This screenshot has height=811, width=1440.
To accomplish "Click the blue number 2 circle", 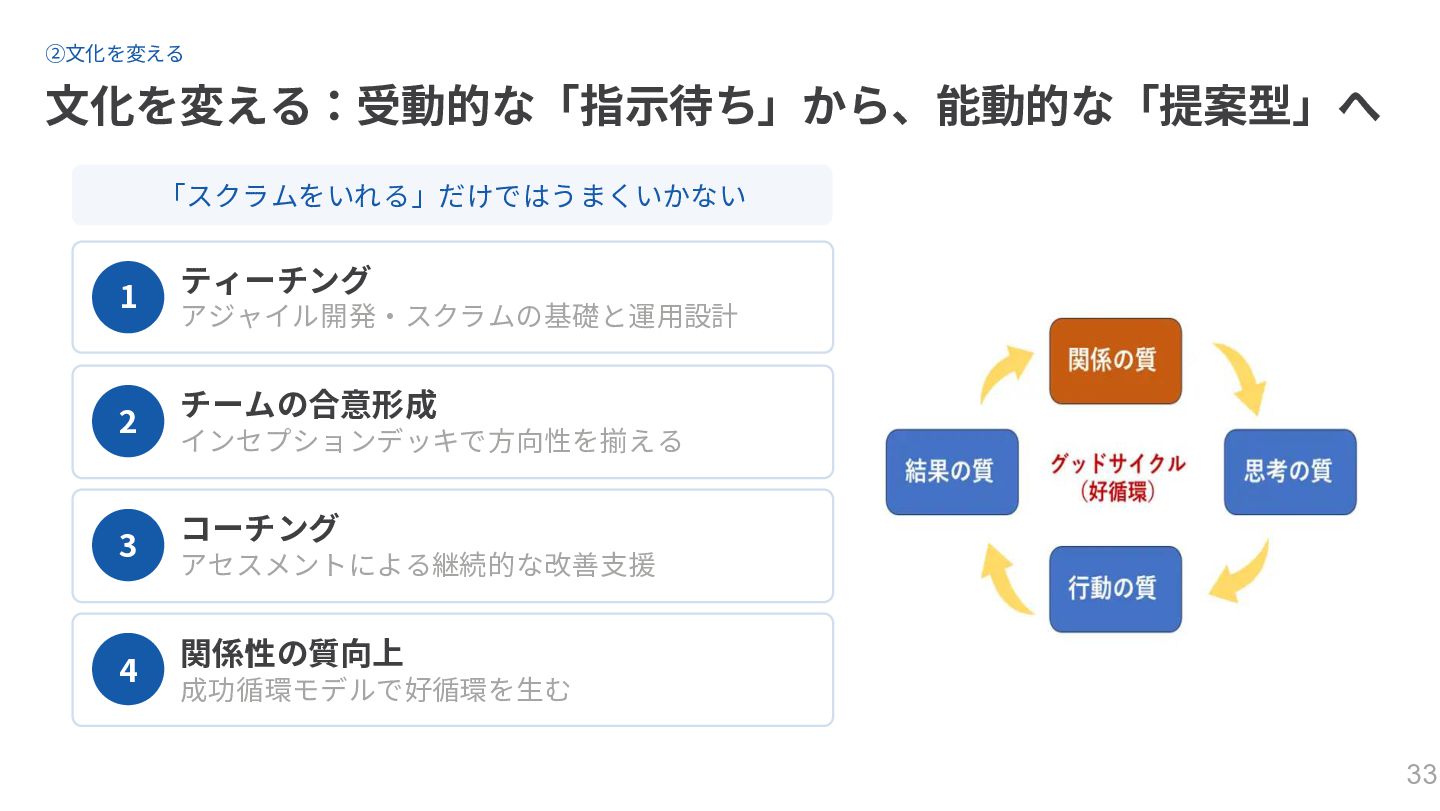I will (x=128, y=421).
